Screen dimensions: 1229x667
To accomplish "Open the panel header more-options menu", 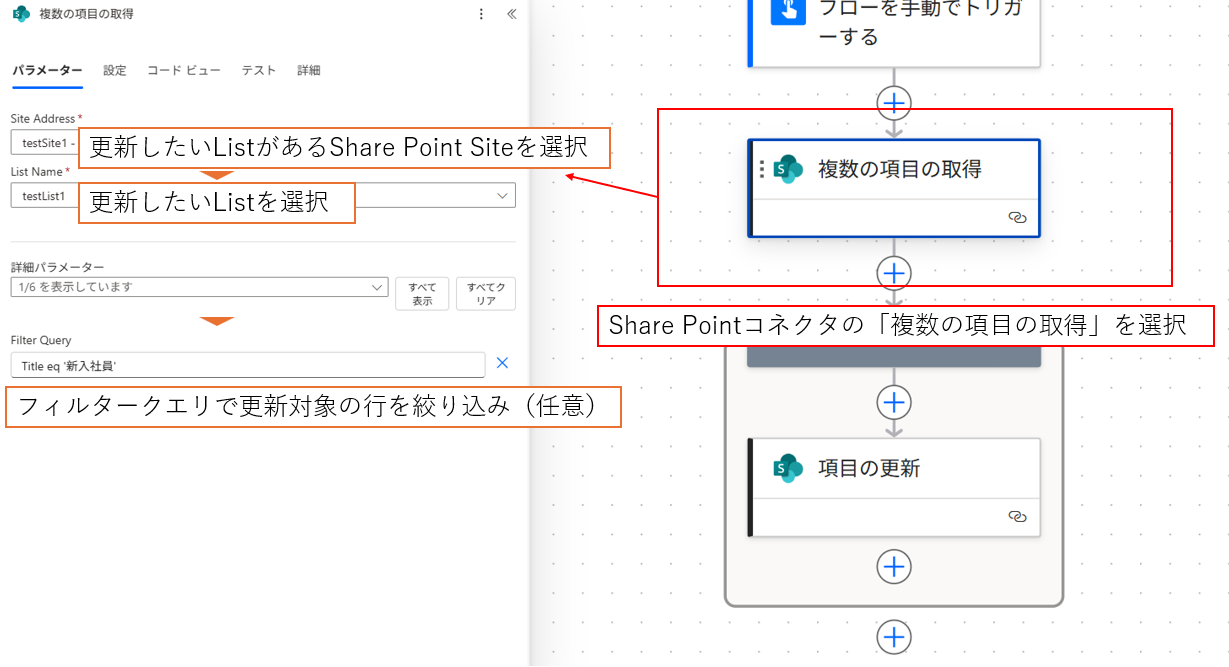I will pyautogui.click(x=481, y=14).
